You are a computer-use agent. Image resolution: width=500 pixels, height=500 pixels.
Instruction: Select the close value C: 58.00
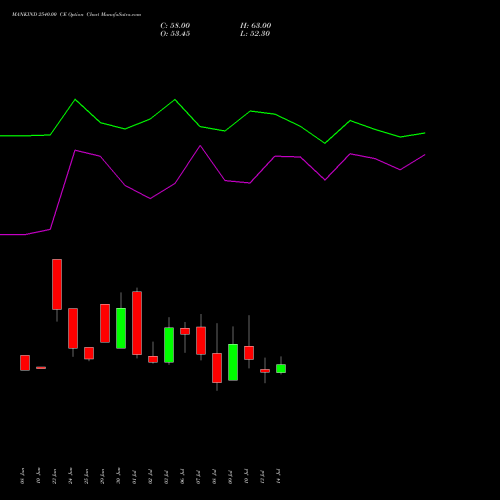[x=175, y=26]
